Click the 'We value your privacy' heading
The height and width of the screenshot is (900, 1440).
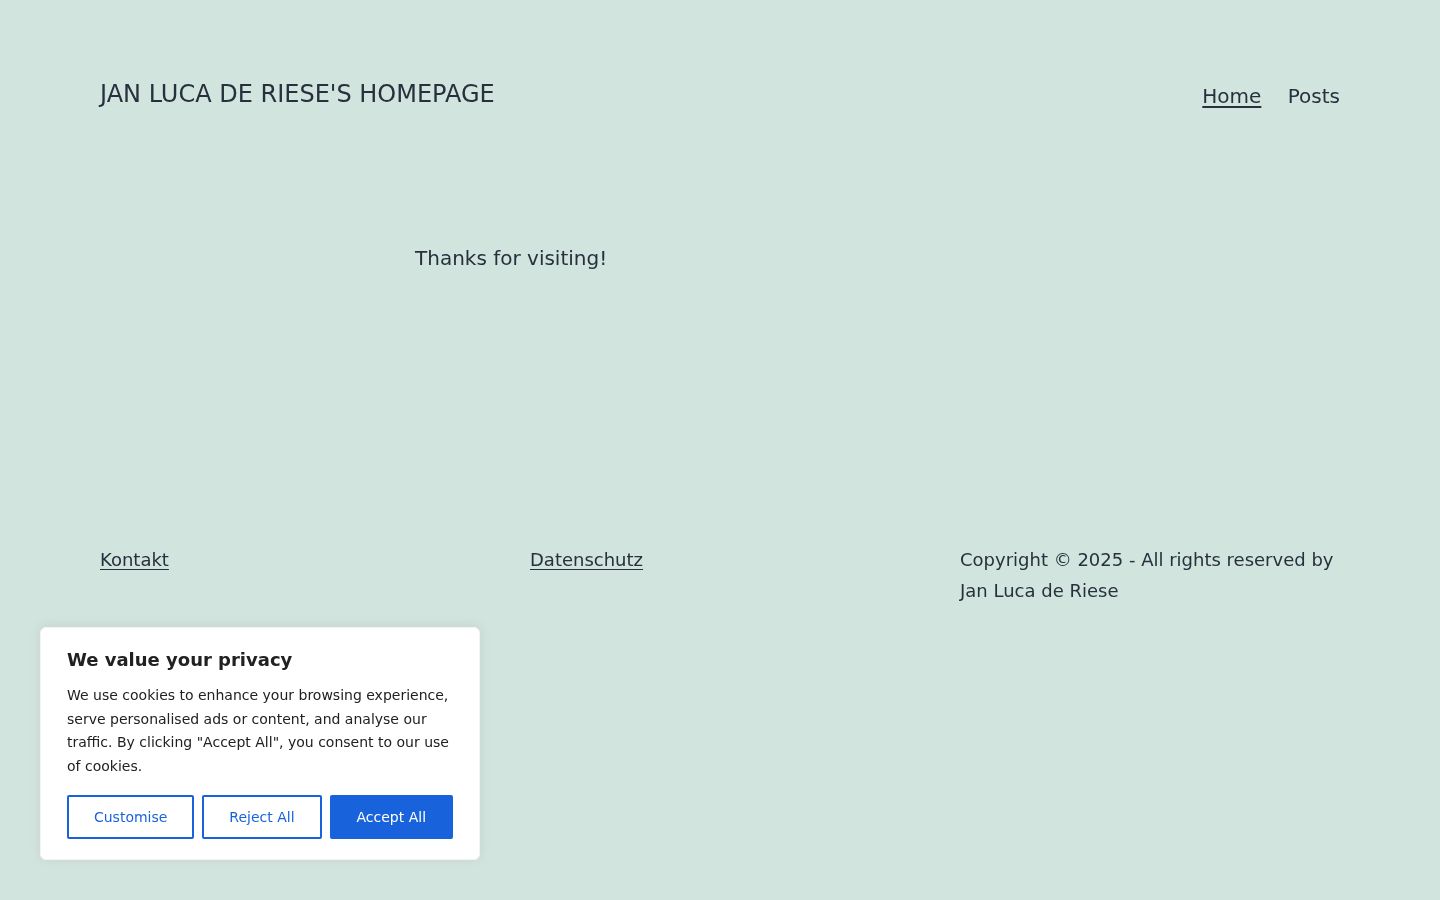(x=180, y=660)
